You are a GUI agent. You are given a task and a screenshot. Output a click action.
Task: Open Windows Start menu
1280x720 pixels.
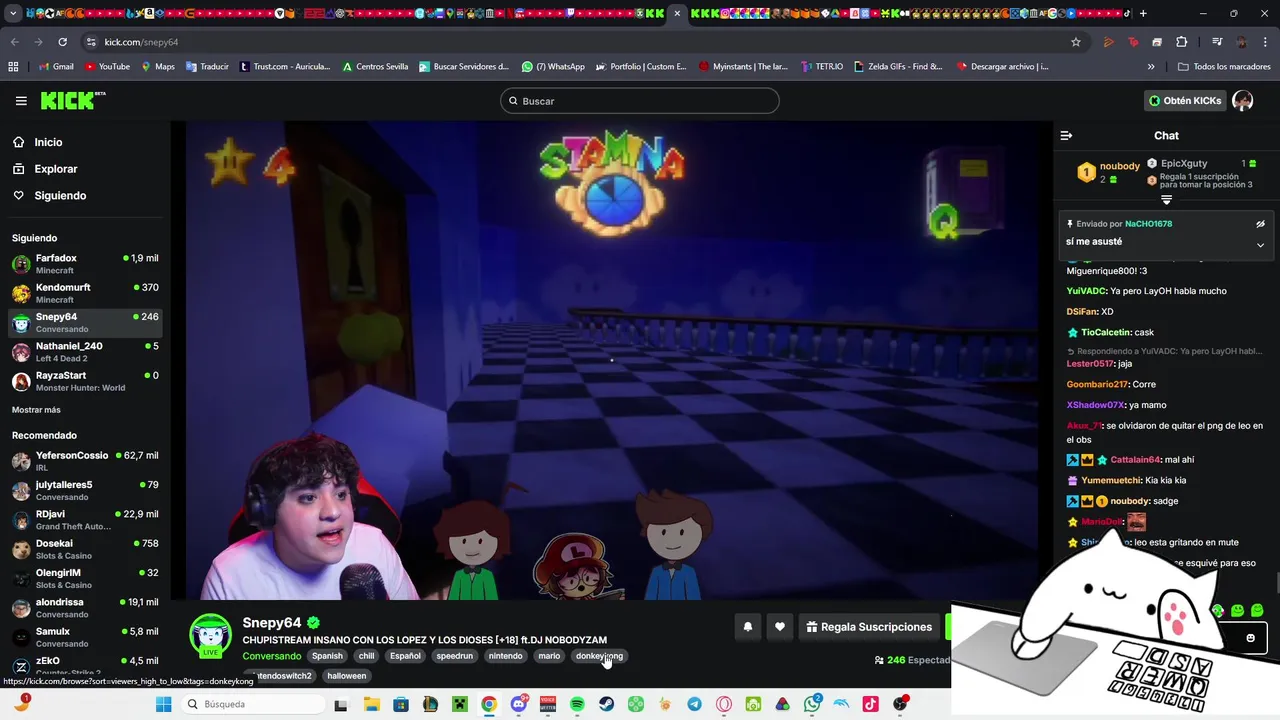164,704
